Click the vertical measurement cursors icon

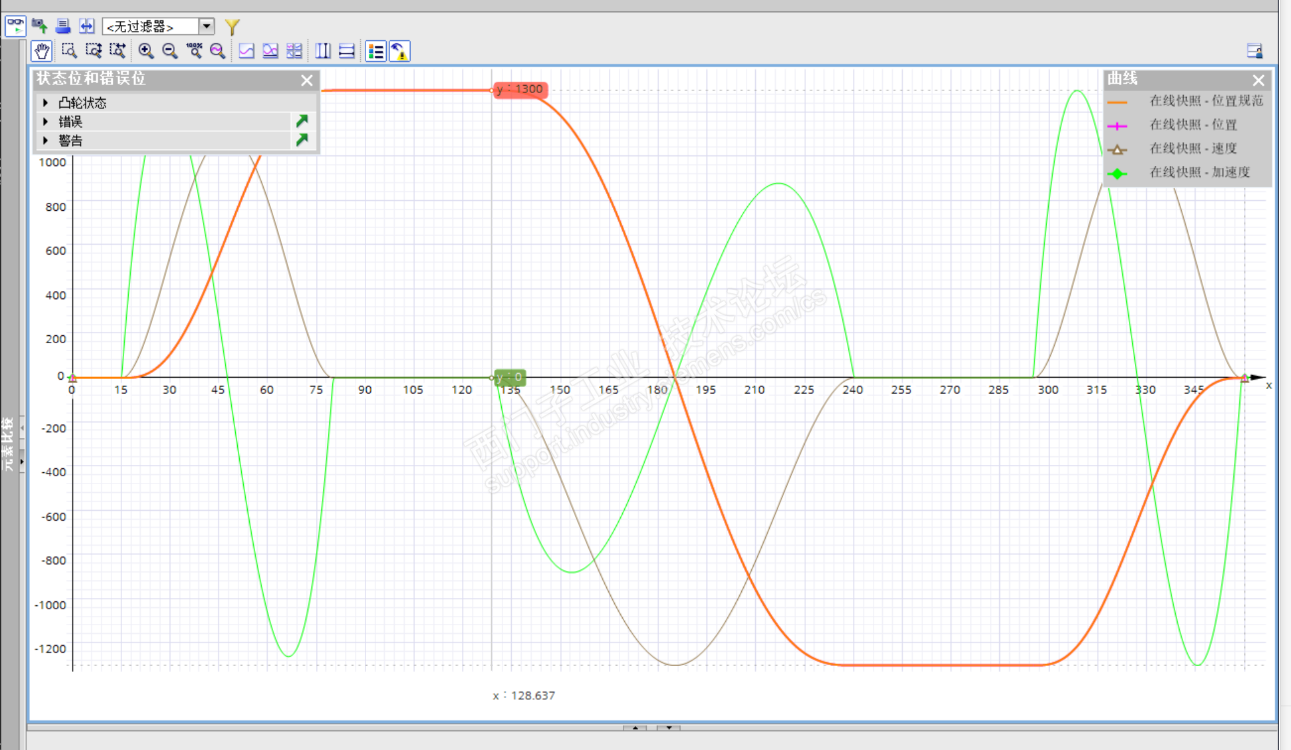tap(323, 51)
